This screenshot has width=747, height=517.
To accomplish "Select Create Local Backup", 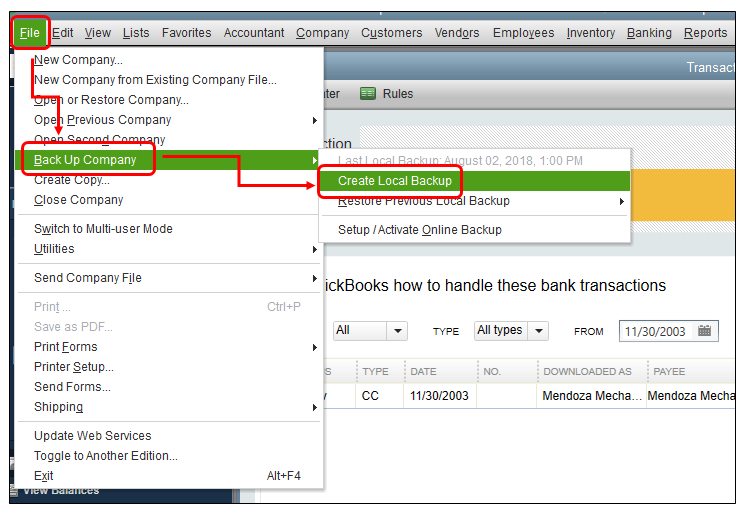I will click(475, 181).
